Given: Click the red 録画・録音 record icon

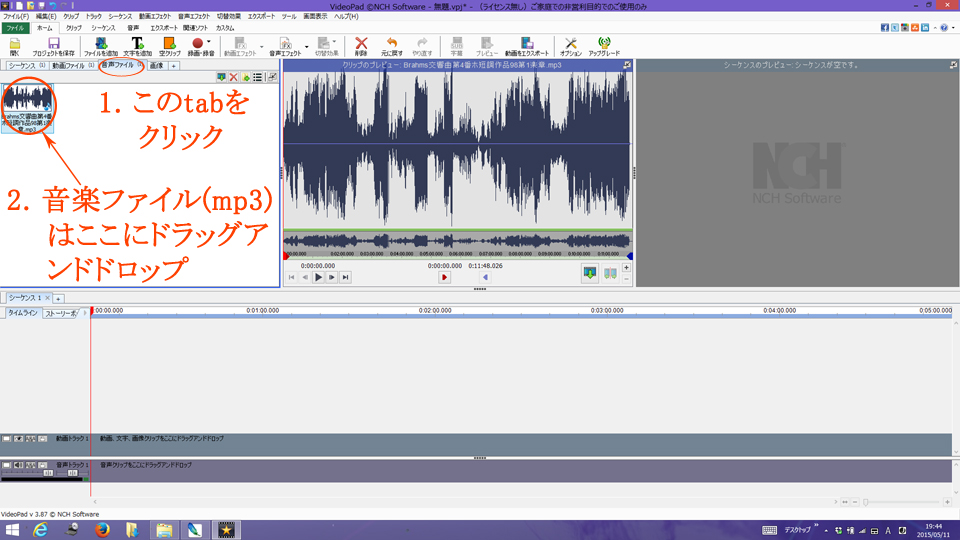Looking at the screenshot, I should 197,43.
